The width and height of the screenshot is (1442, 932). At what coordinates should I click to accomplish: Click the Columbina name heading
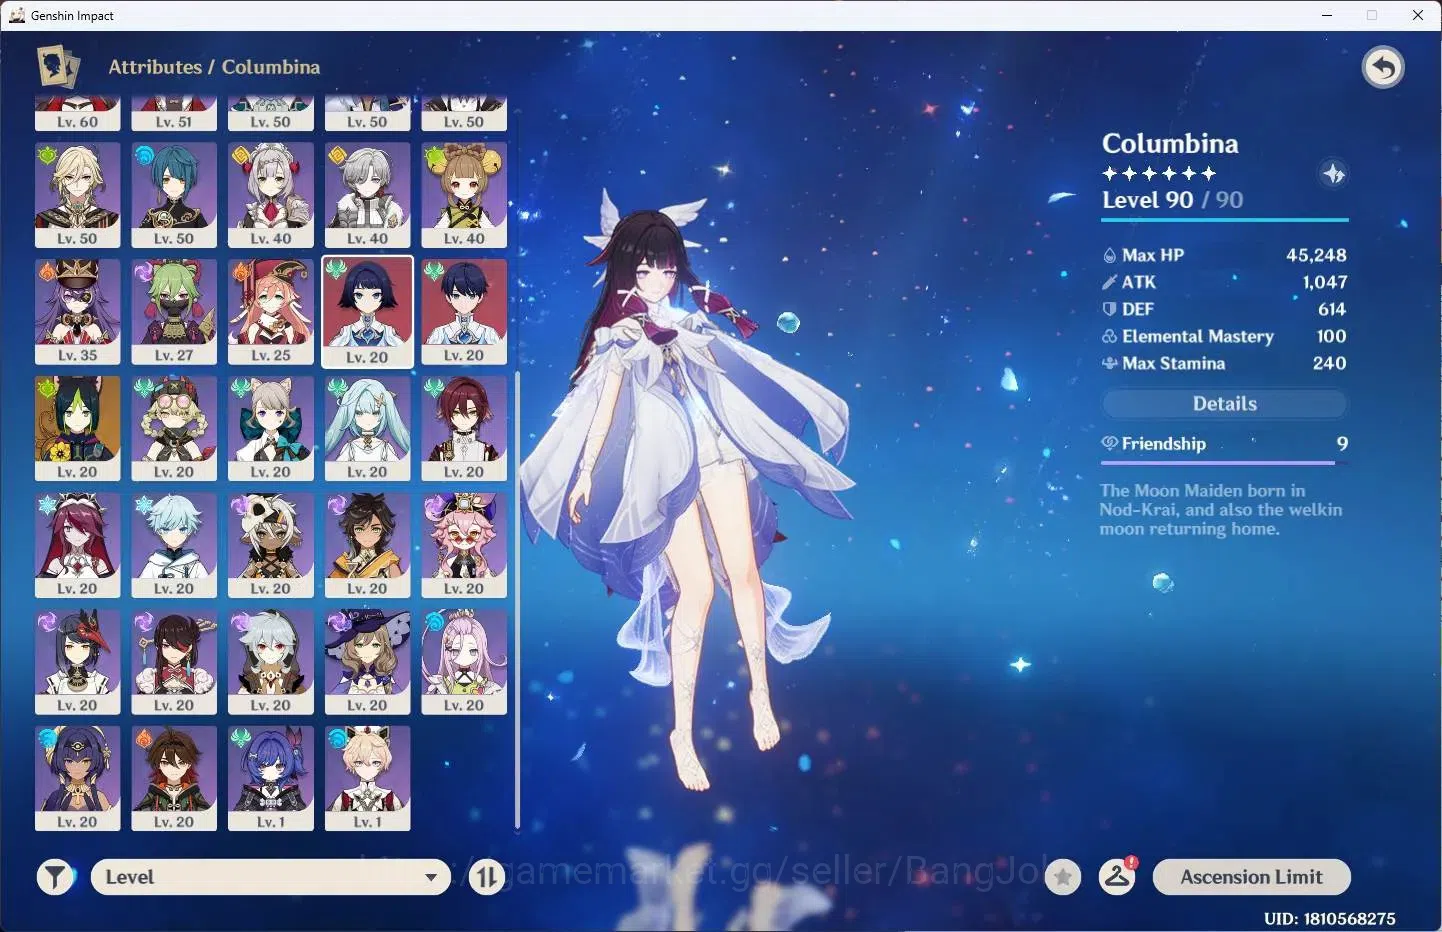coord(1170,144)
